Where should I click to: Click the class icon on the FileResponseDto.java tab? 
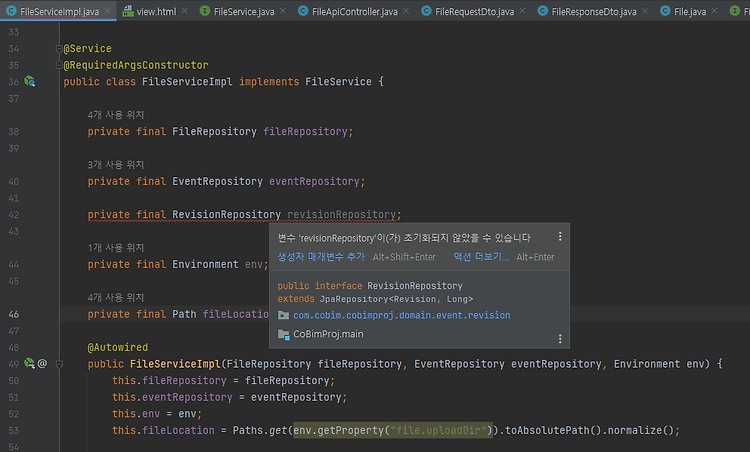[542, 11]
